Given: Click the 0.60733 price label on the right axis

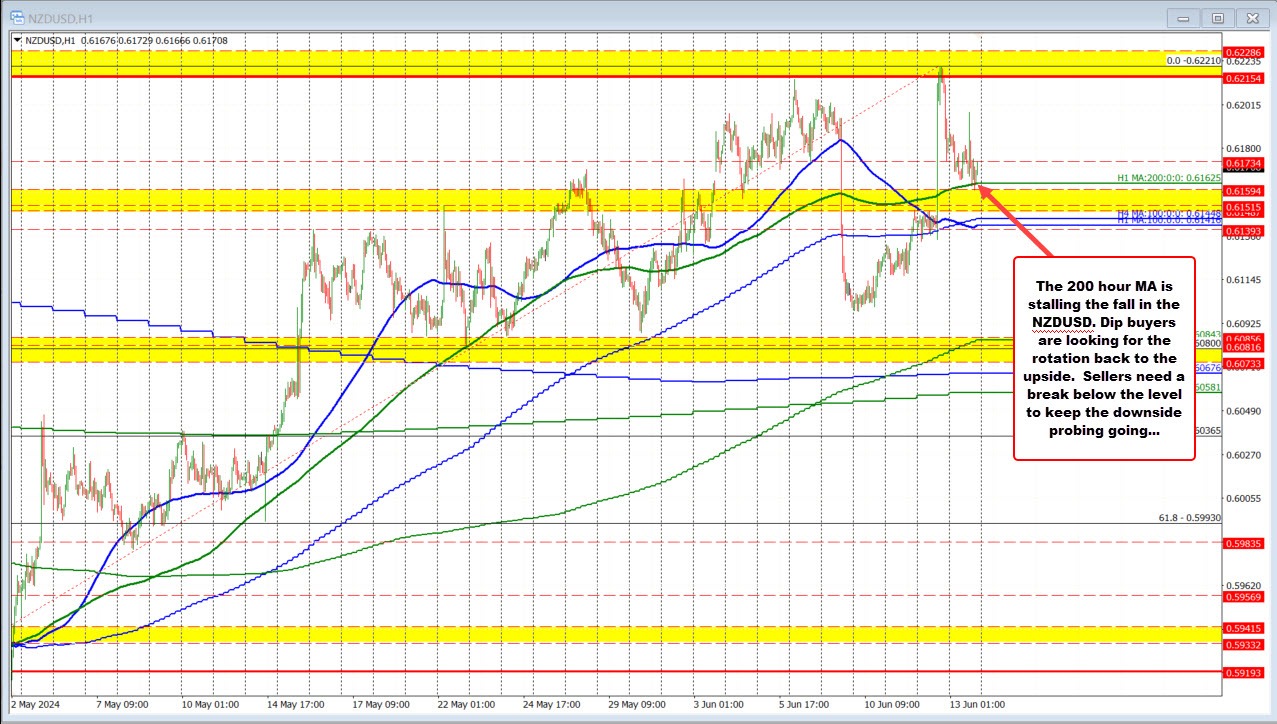Looking at the screenshot, I should tap(1243, 364).
